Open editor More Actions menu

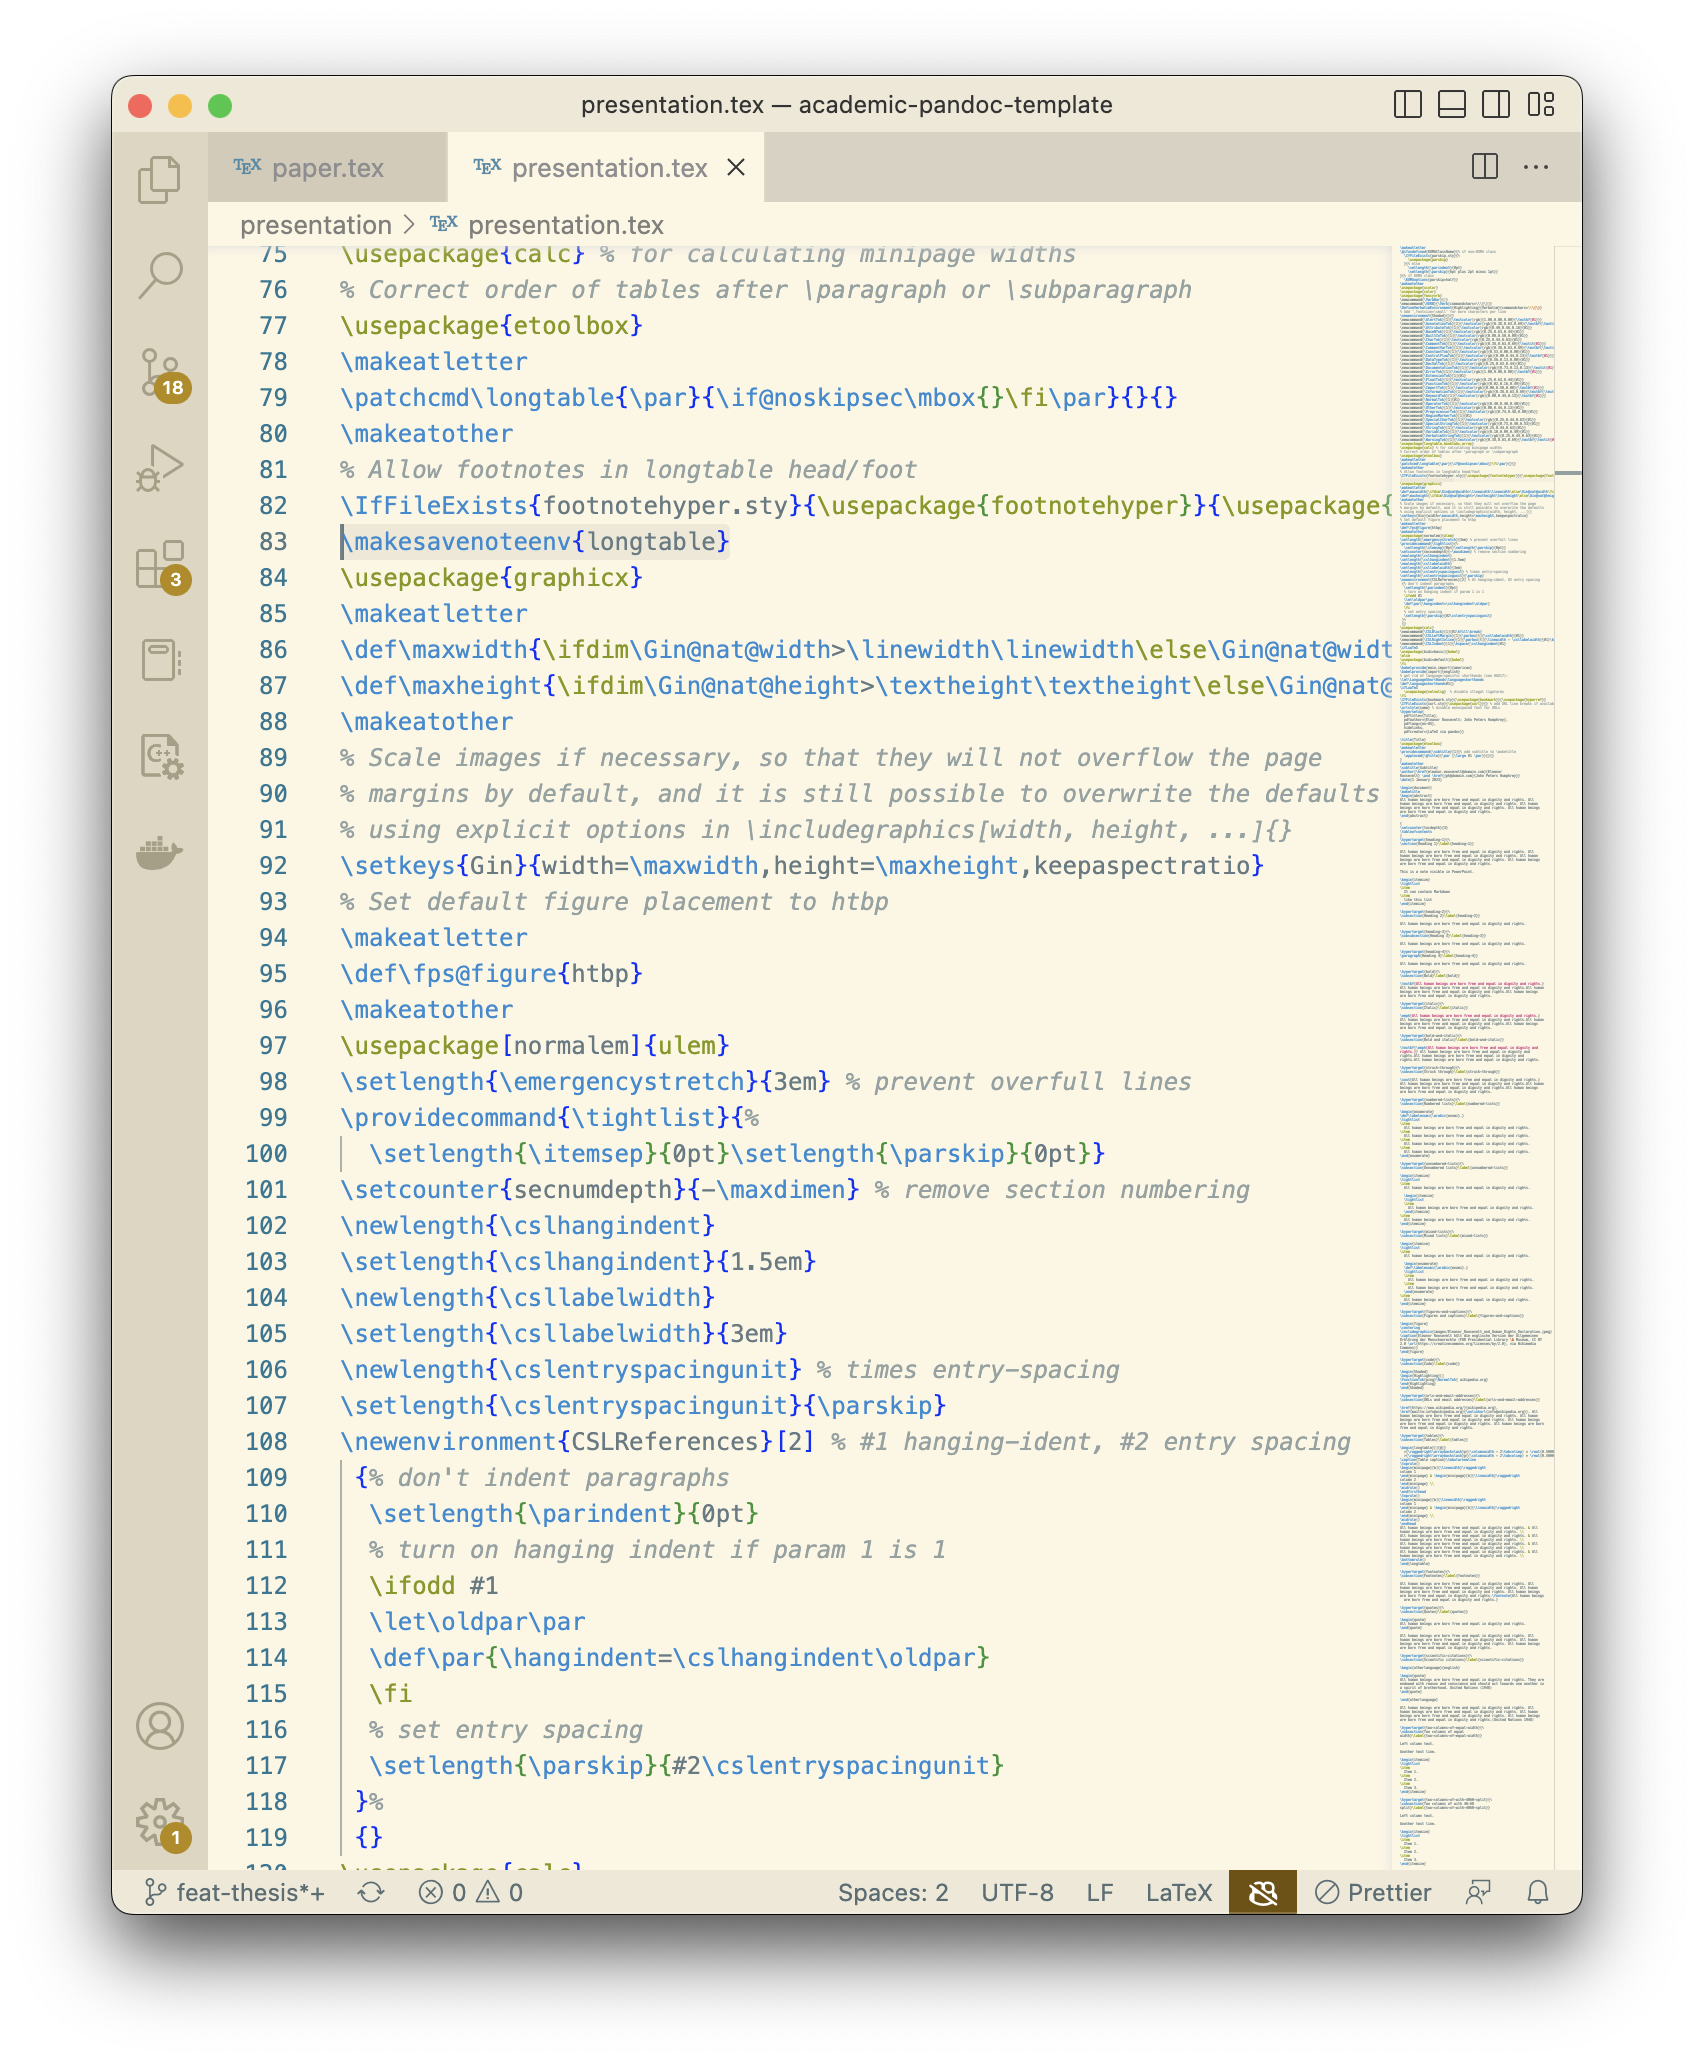pos(1536,166)
